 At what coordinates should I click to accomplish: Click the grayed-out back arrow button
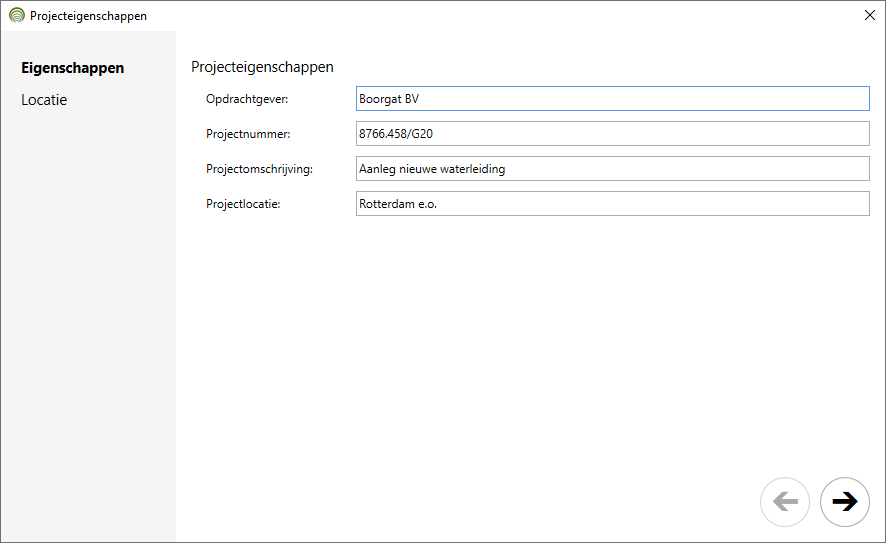coord(785,502)
